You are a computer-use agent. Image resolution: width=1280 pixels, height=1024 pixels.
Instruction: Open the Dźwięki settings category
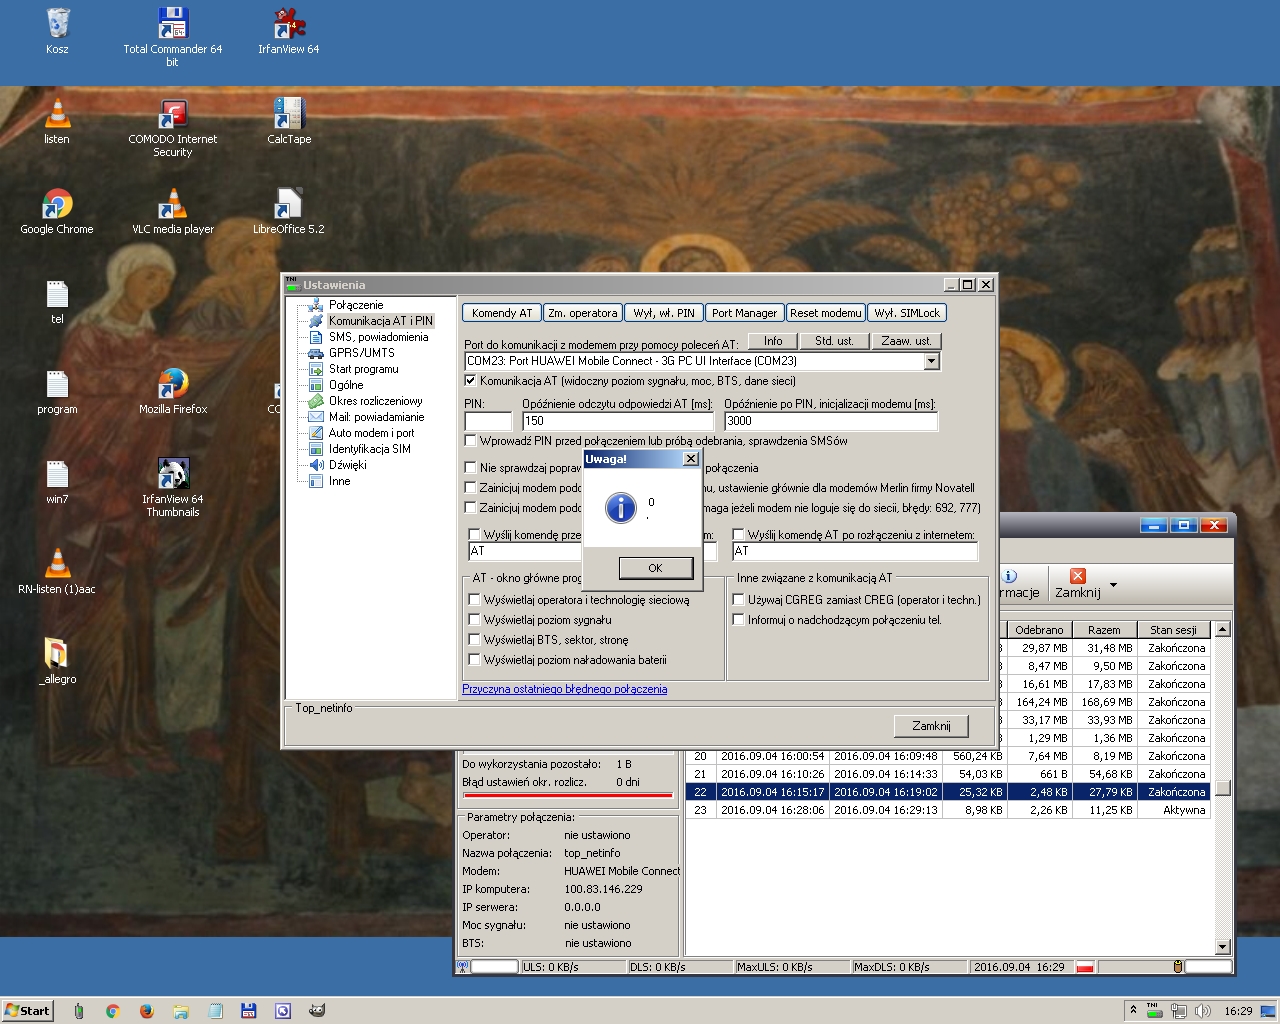point(347,465)
